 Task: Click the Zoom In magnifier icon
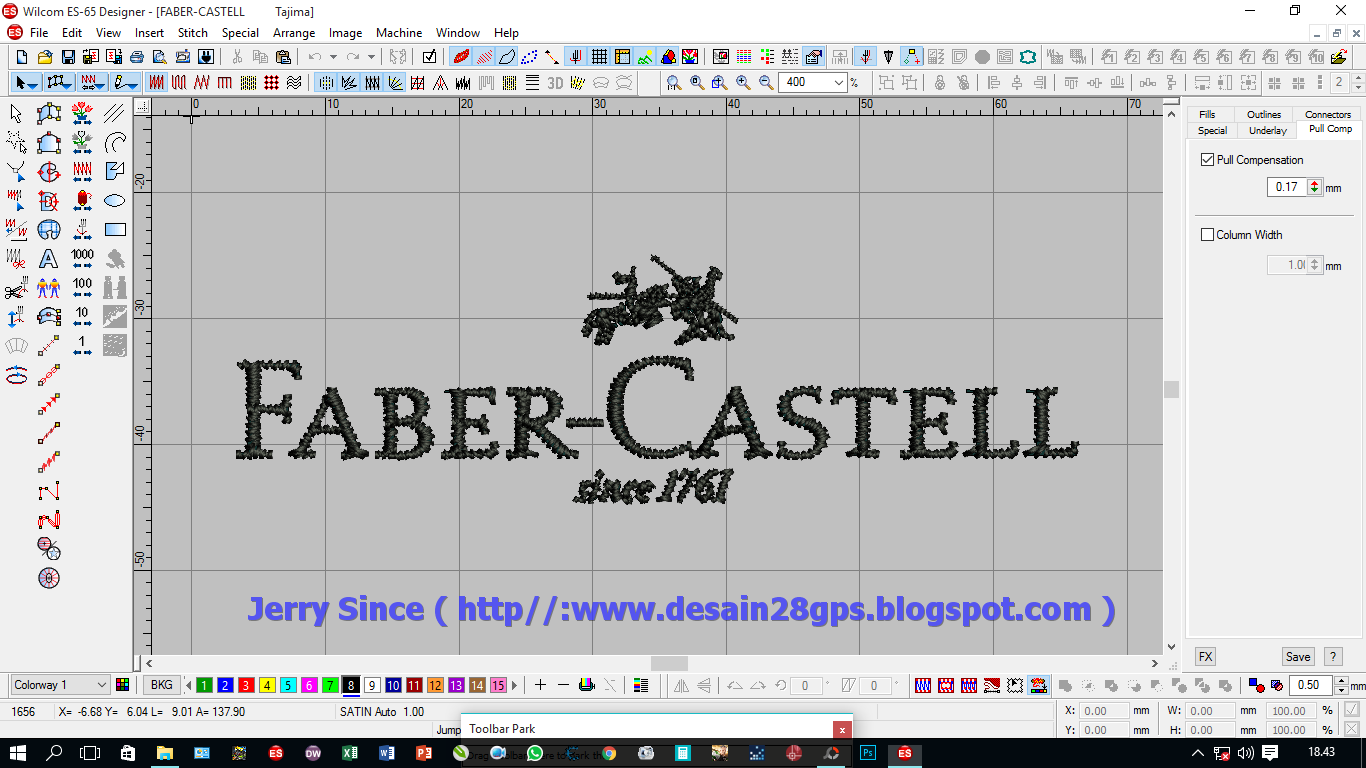(743, 83)
